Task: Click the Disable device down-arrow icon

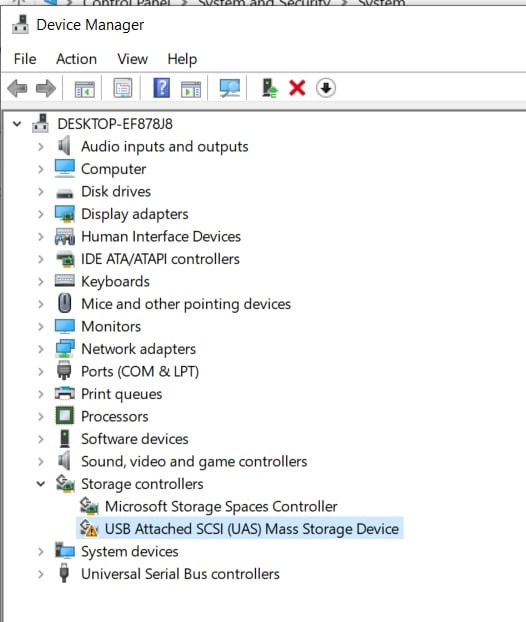Action: pos(326,88)
